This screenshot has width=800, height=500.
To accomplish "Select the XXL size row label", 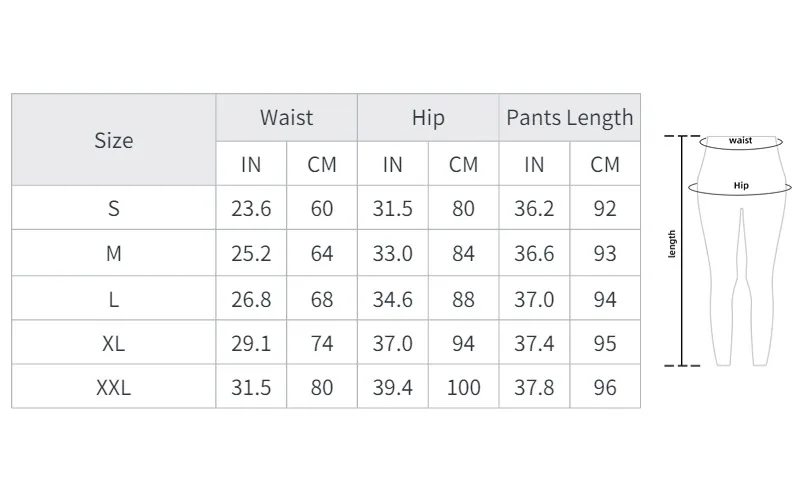I will [x=113, y=387].
